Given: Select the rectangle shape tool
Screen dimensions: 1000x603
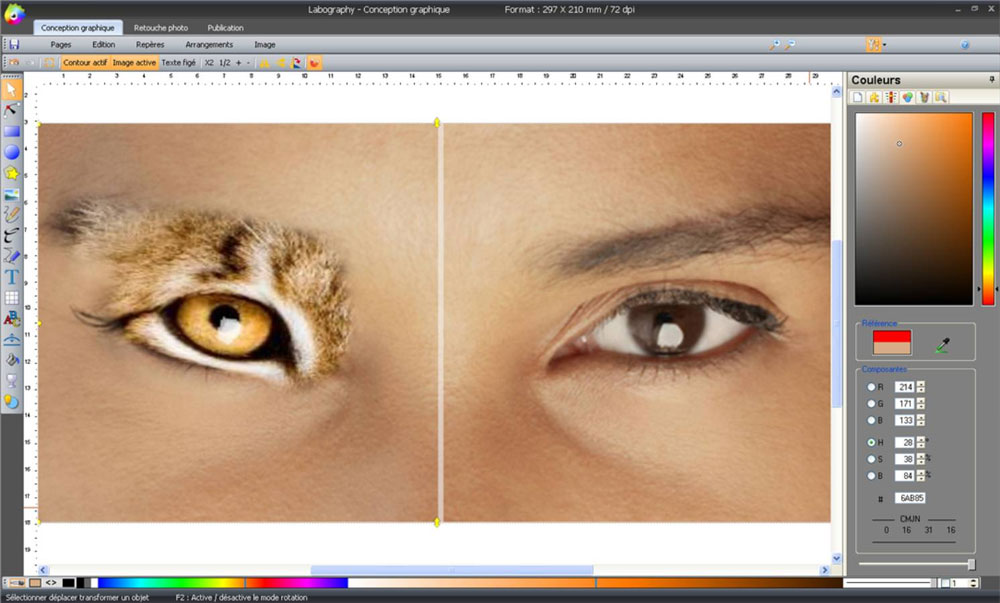Looking at the screenshot, I should pos(12,131).
